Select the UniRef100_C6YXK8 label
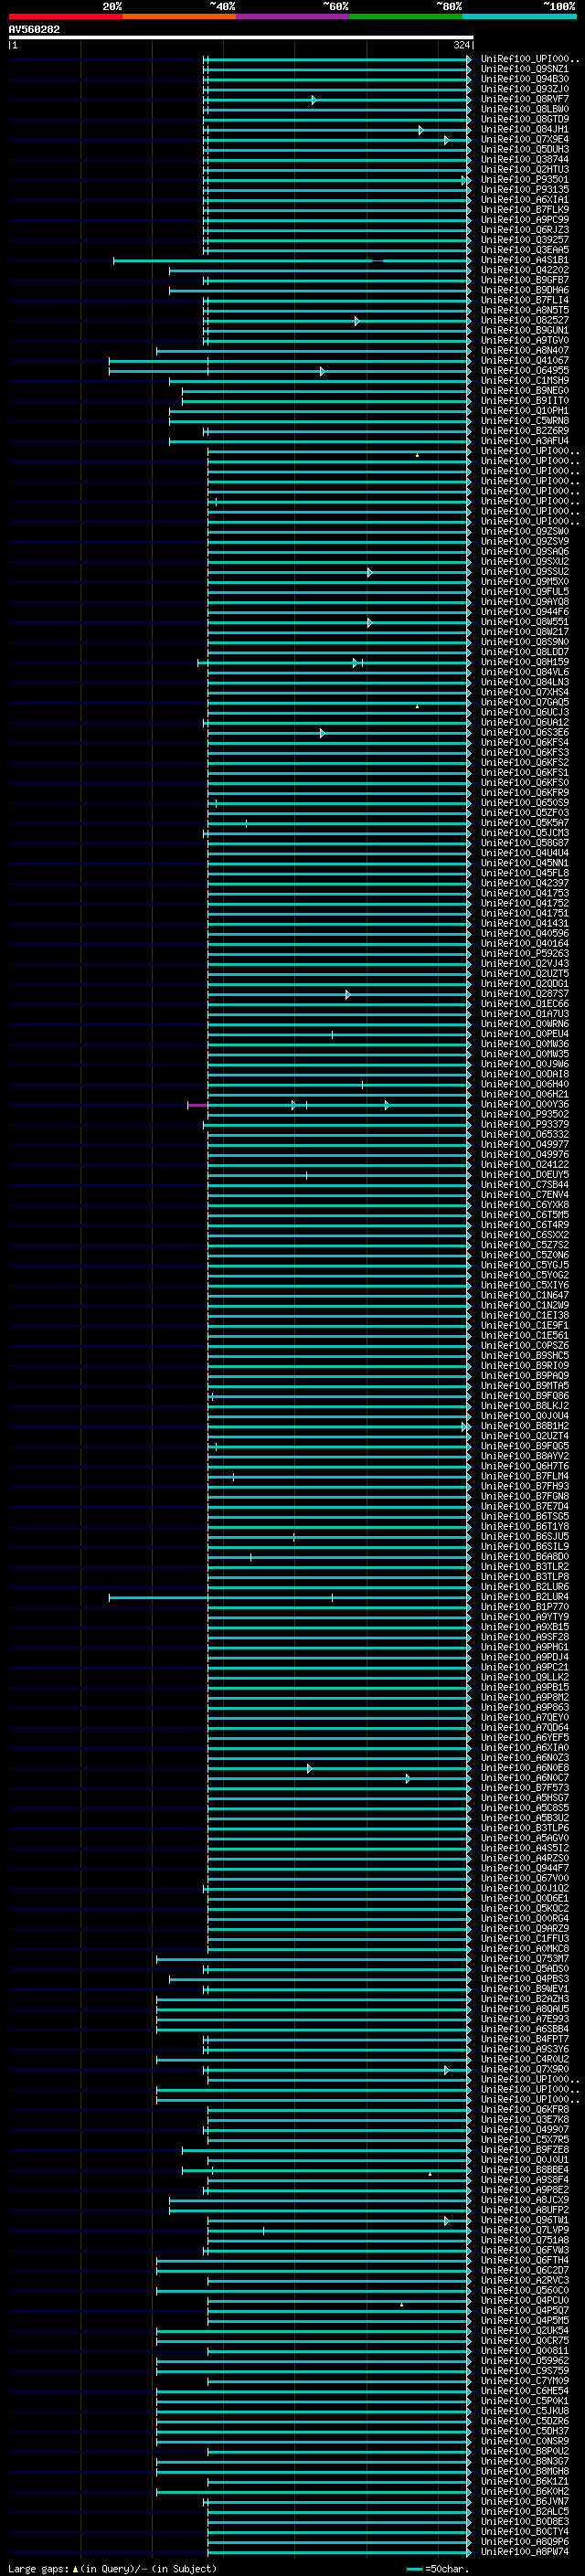The height and width of the screenshot is (2576, 585). 525,1205
